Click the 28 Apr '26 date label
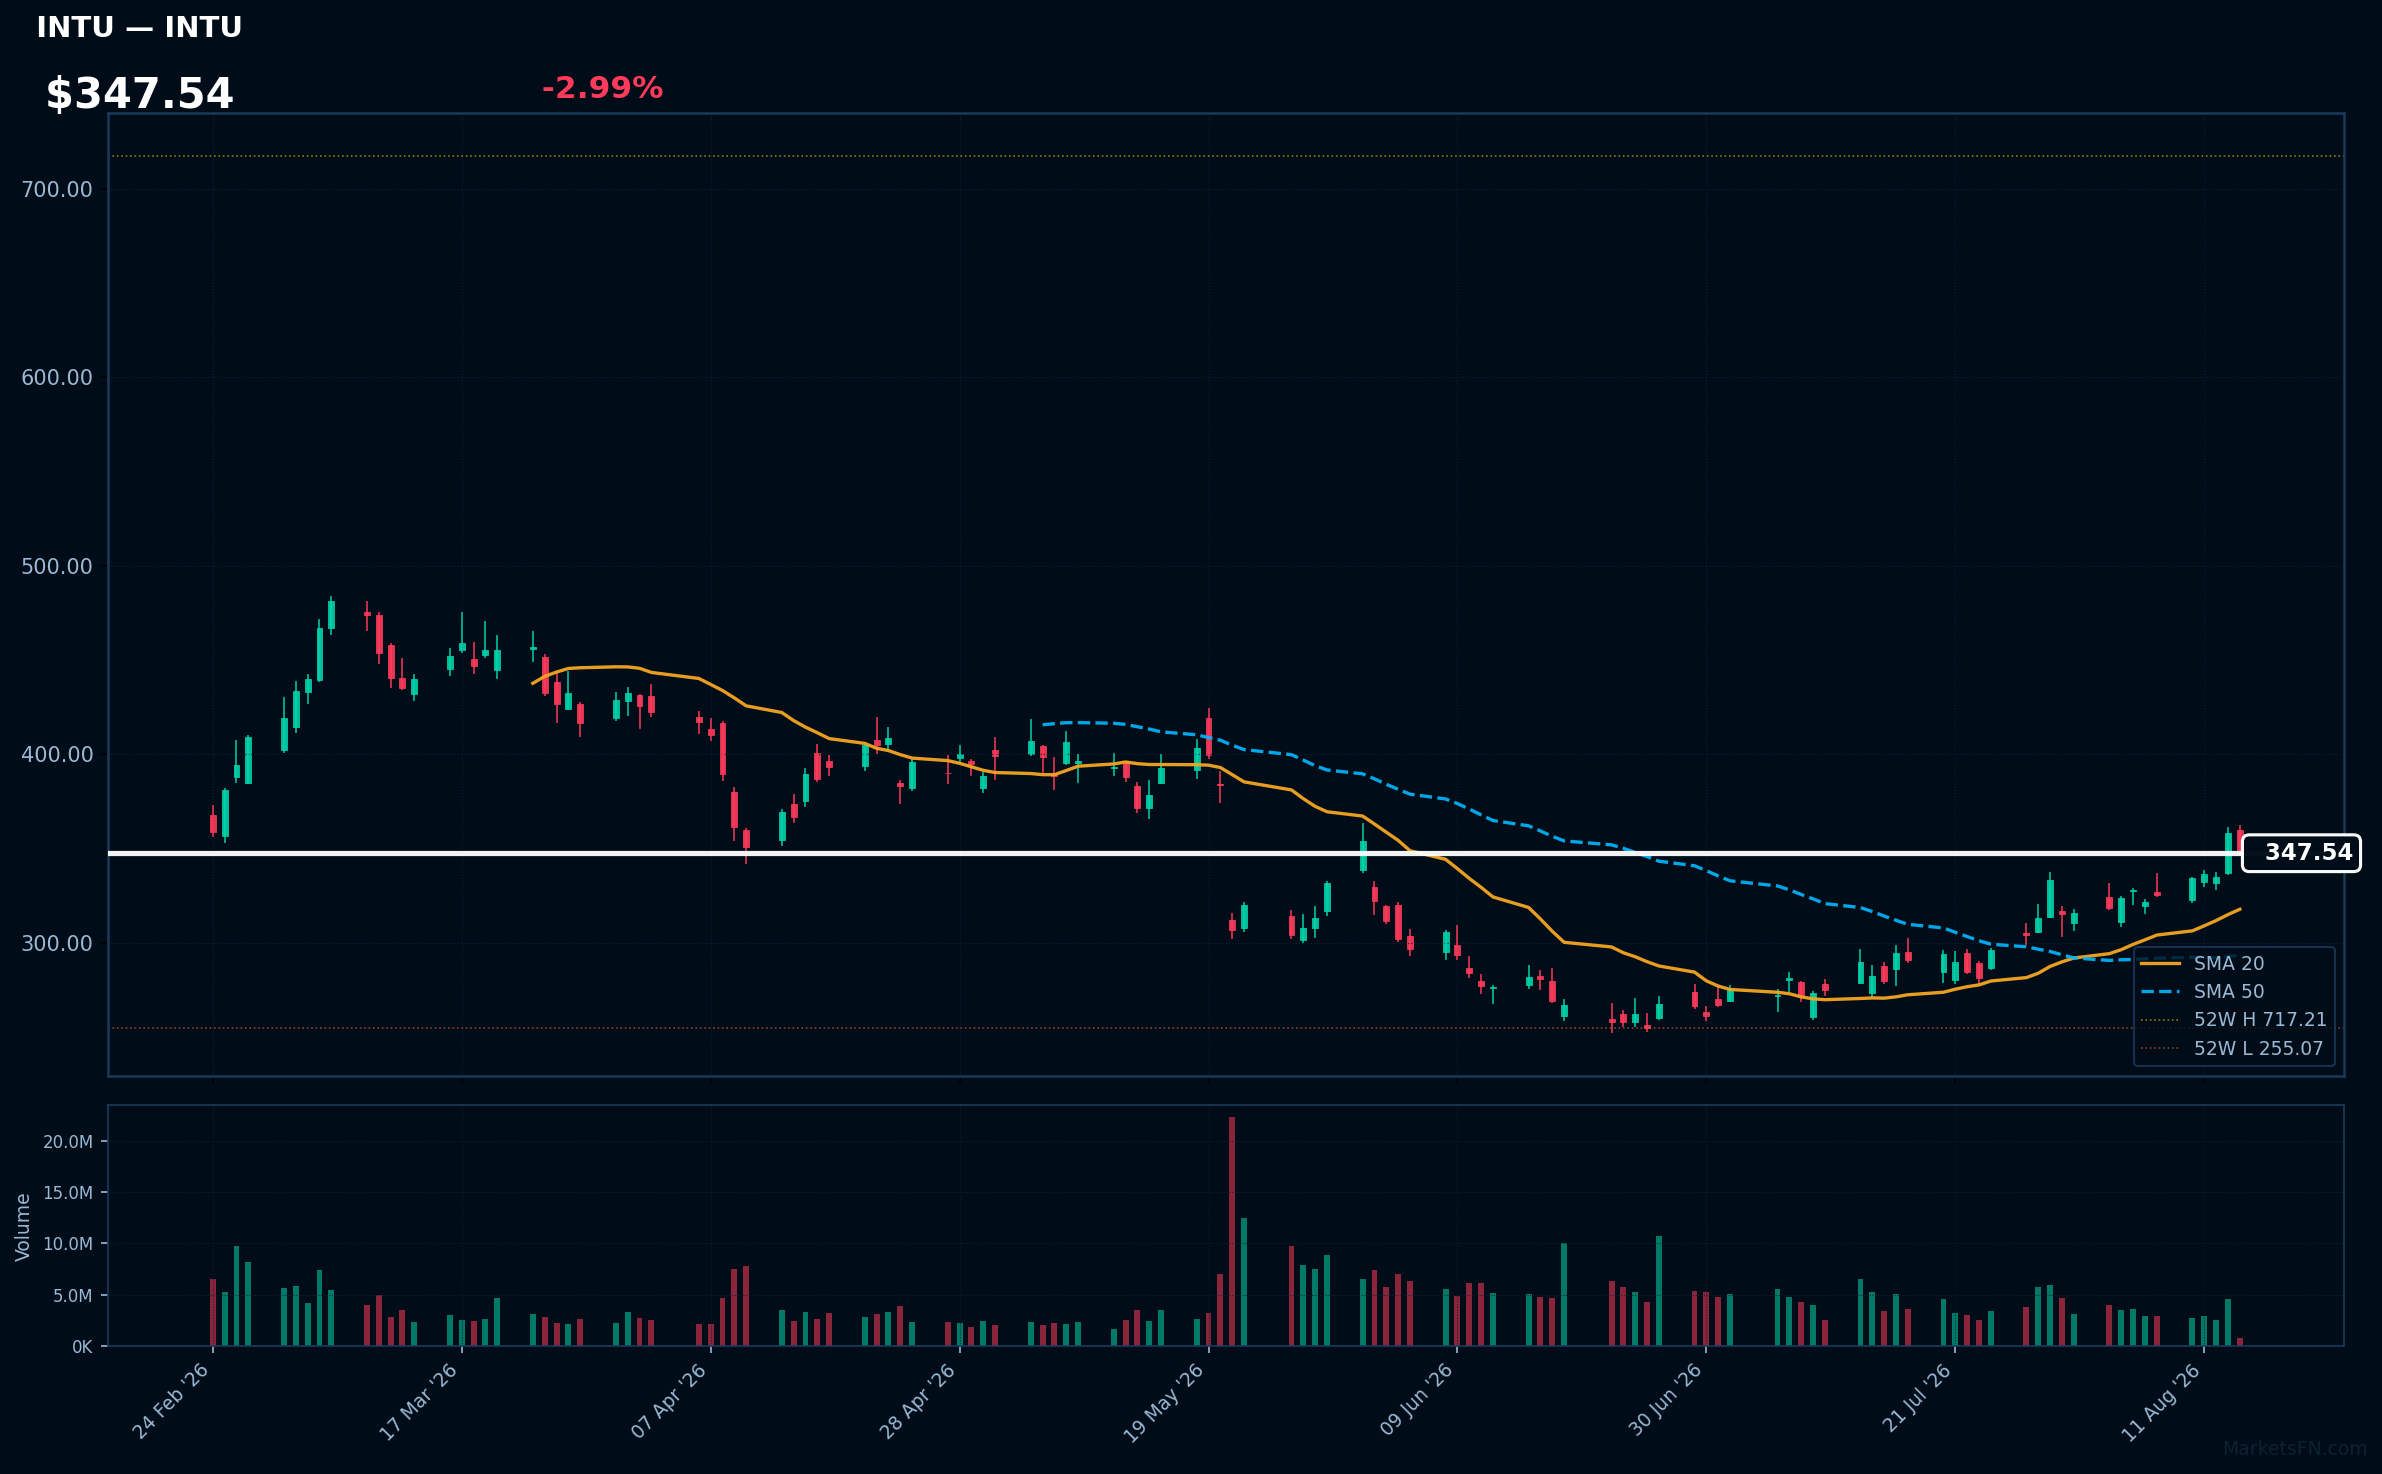The width and height of the screenshot is (2382, 1474). point(918,1401)
